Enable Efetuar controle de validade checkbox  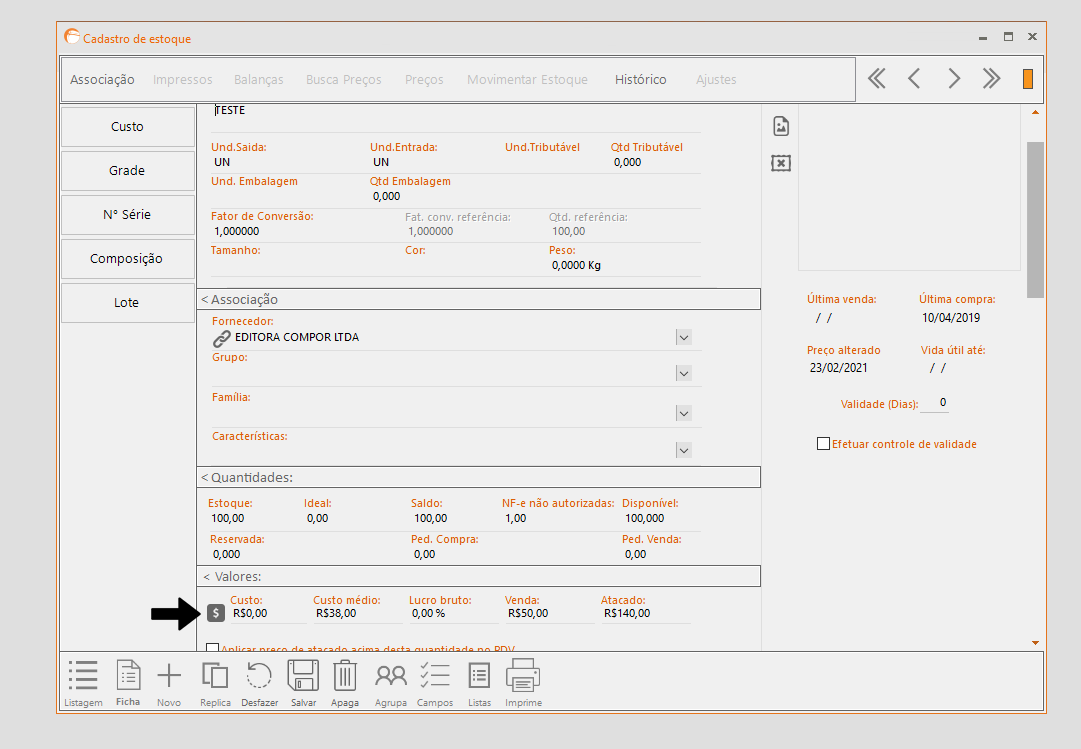pos(823,444)
